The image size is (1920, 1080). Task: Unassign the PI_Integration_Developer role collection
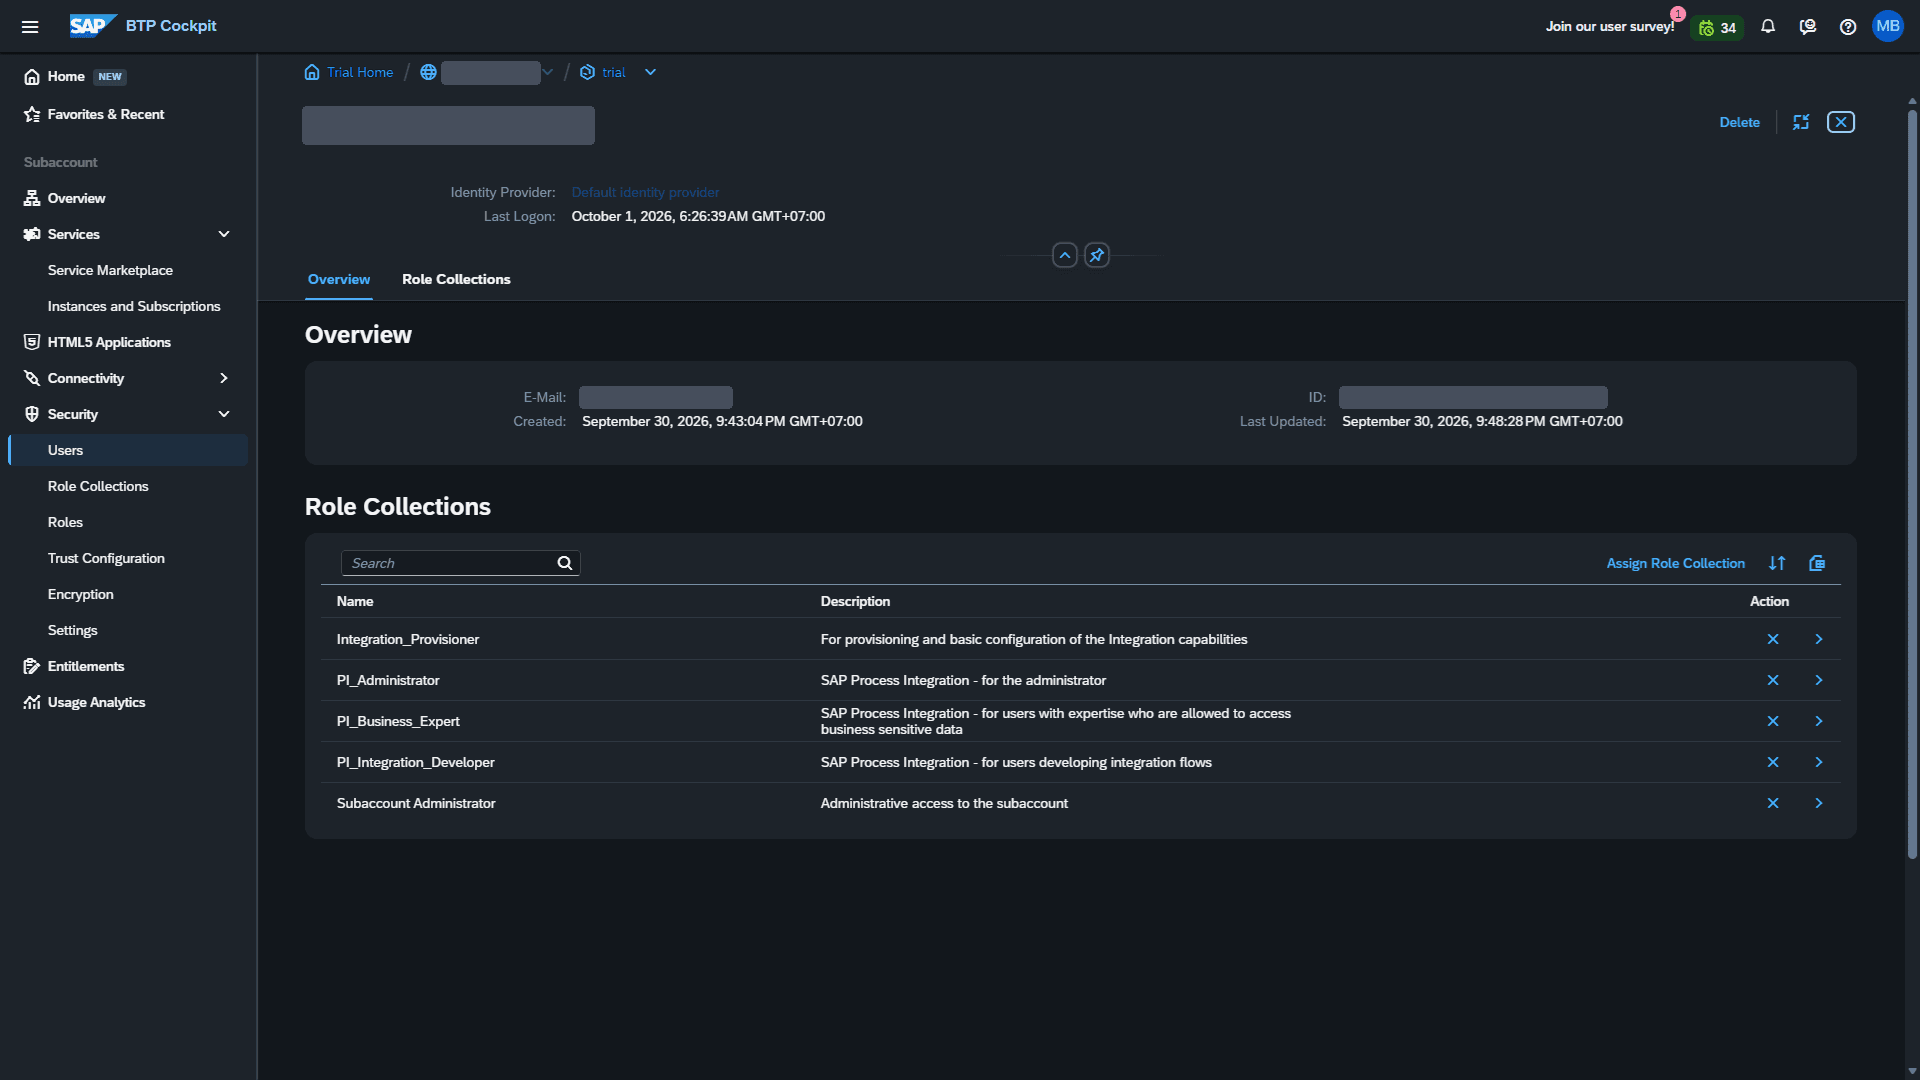click(x=1773, y=762)
